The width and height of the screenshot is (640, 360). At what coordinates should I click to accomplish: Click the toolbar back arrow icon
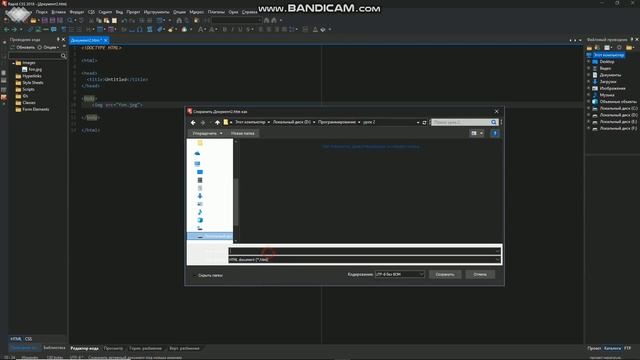point(6,29)
